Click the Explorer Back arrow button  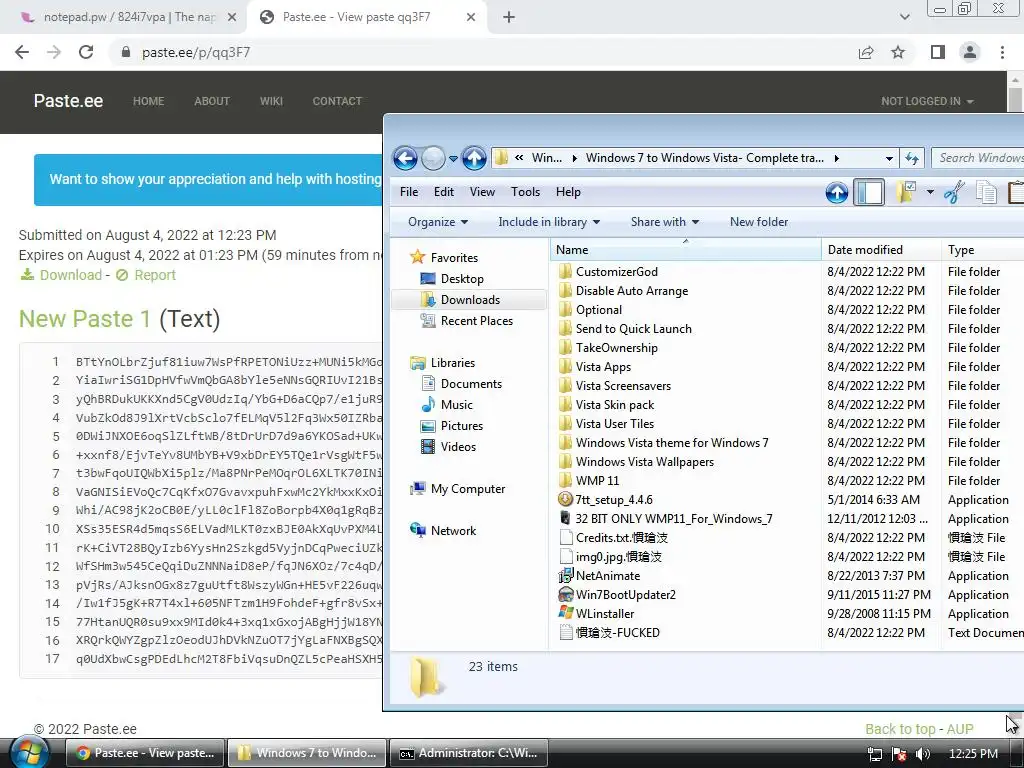click(x=406, y=158)
